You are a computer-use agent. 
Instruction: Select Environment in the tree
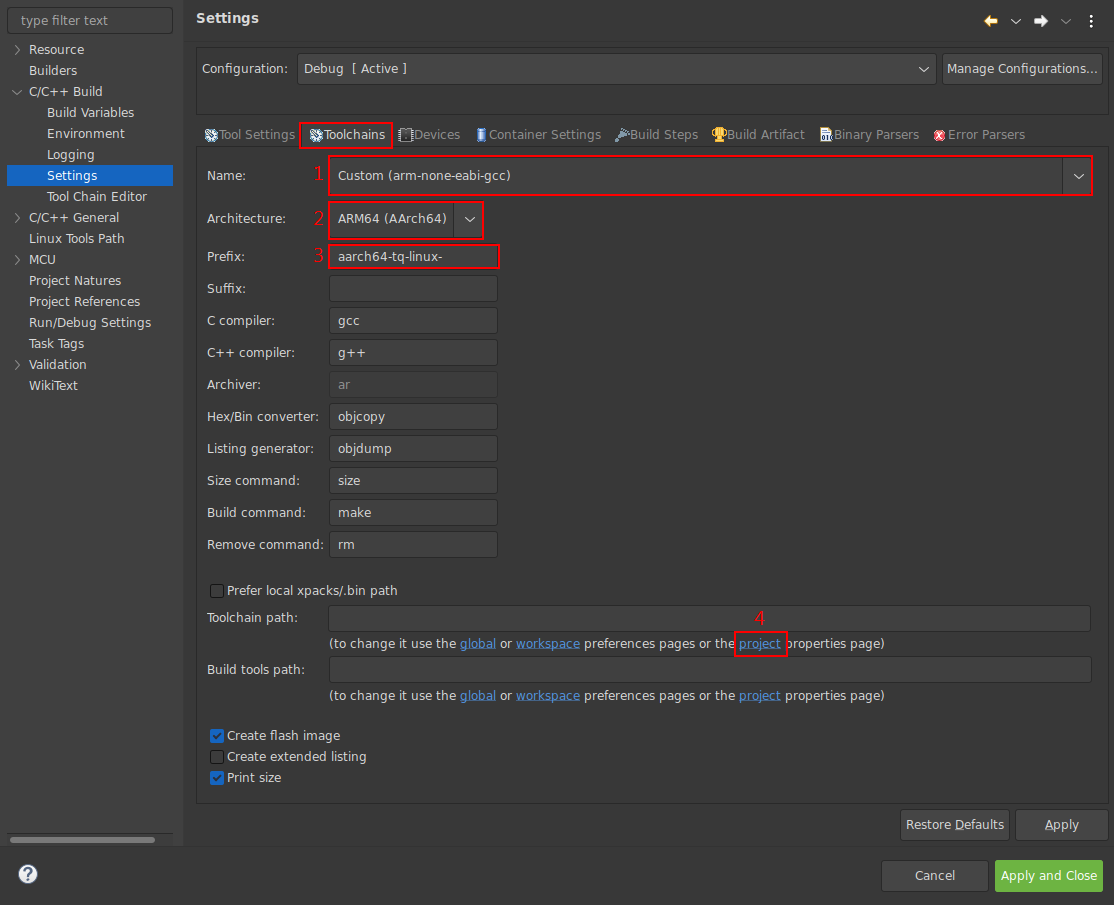click(85, 134)
